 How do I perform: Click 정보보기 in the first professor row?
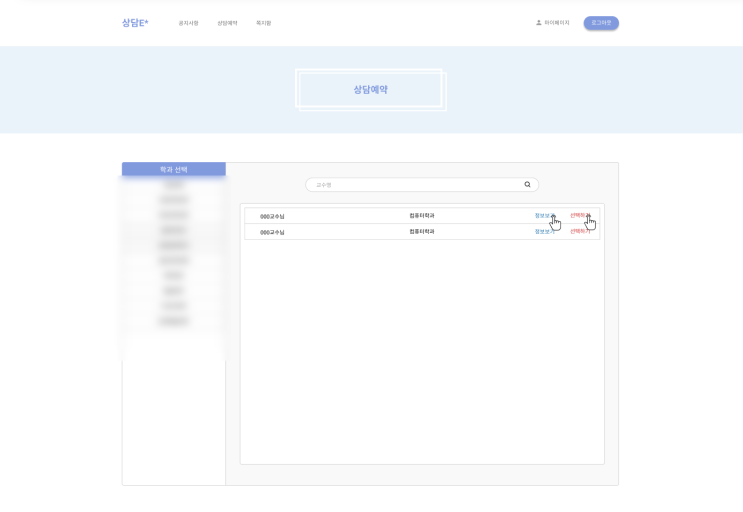544,216
